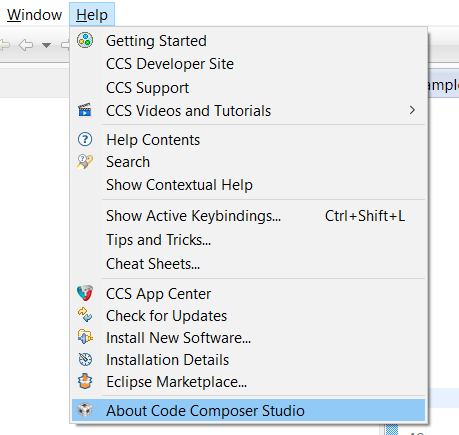Image resolution: width=459 pixels, height=435 pixels.
Task: Expand CCS Videos and Tutorials submenu arrow
Action: point(412,110)
